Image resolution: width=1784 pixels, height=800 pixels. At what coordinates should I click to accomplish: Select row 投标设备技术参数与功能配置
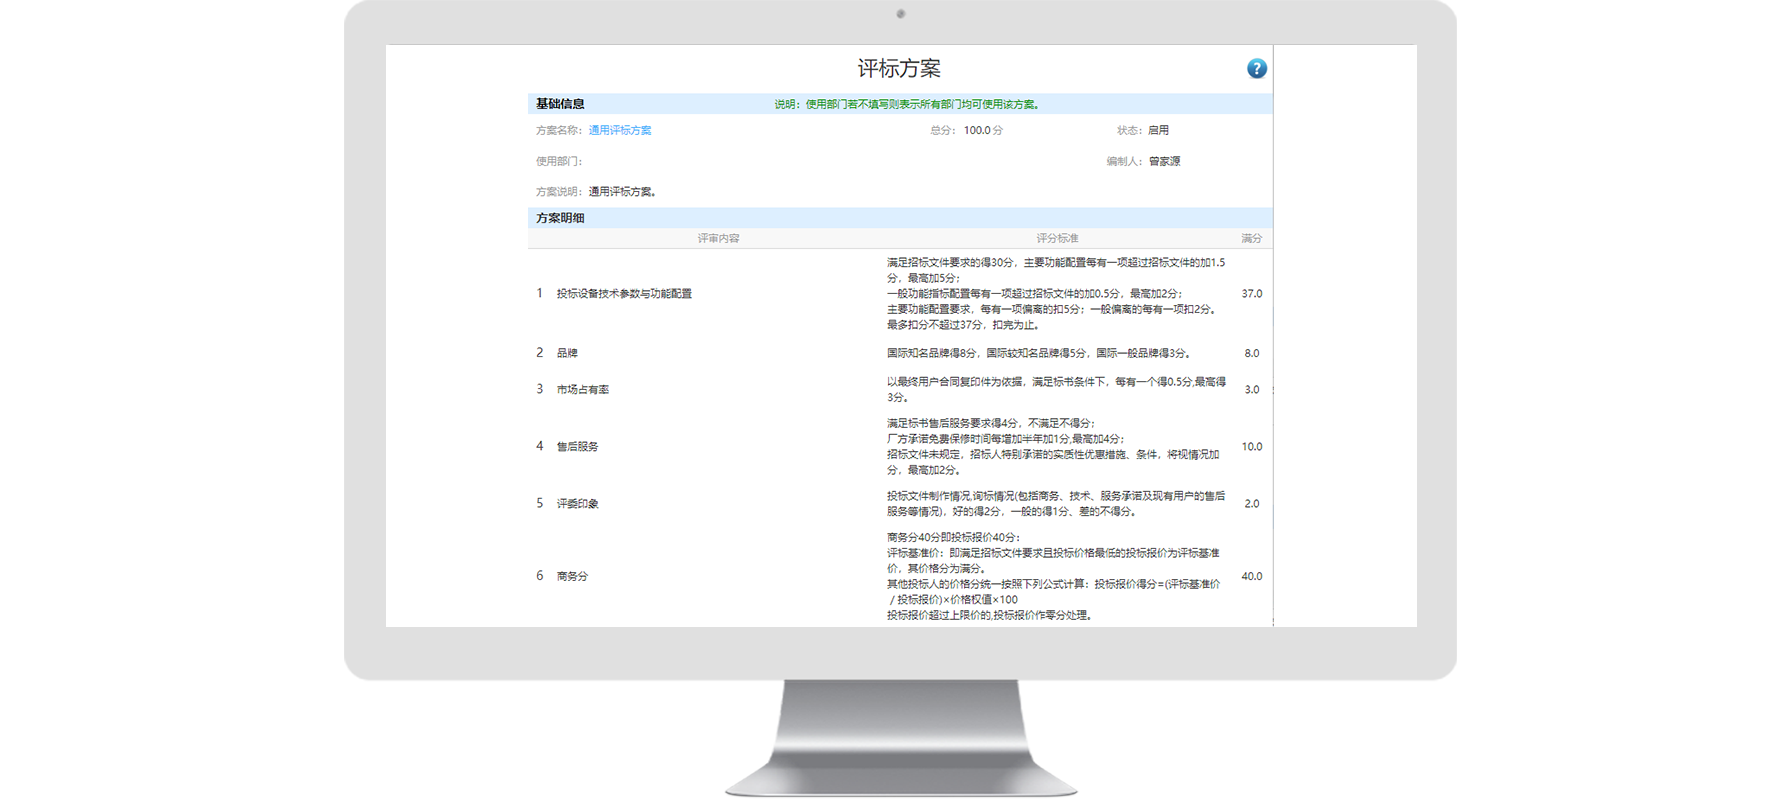coord(624,294)
